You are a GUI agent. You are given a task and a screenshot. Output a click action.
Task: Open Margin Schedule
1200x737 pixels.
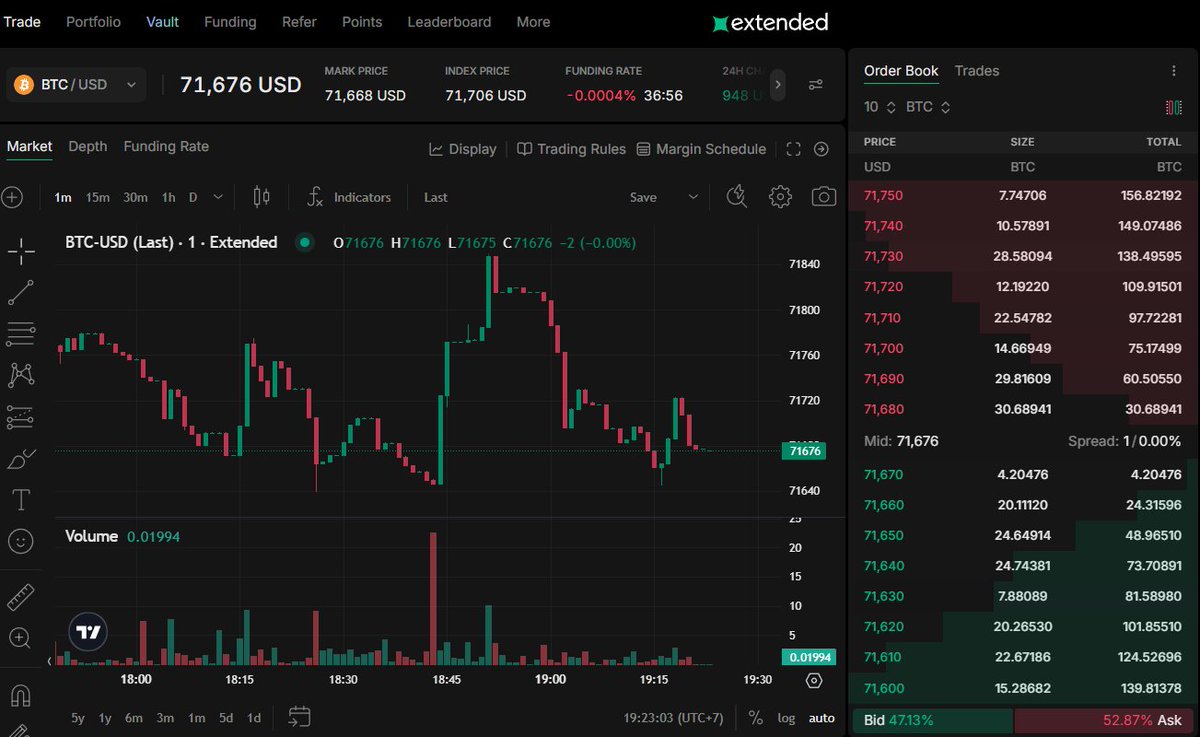click(701, 149)
